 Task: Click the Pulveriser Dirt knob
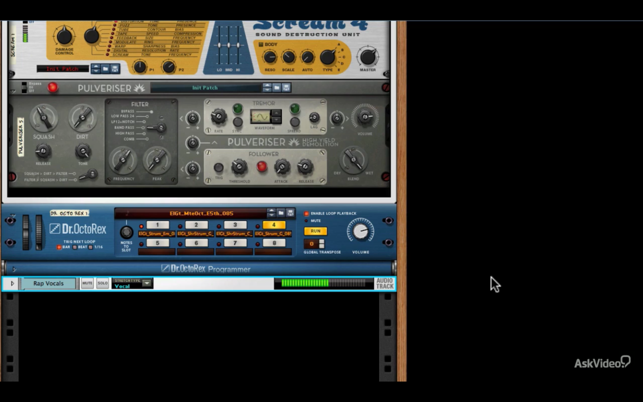(82, 118)
